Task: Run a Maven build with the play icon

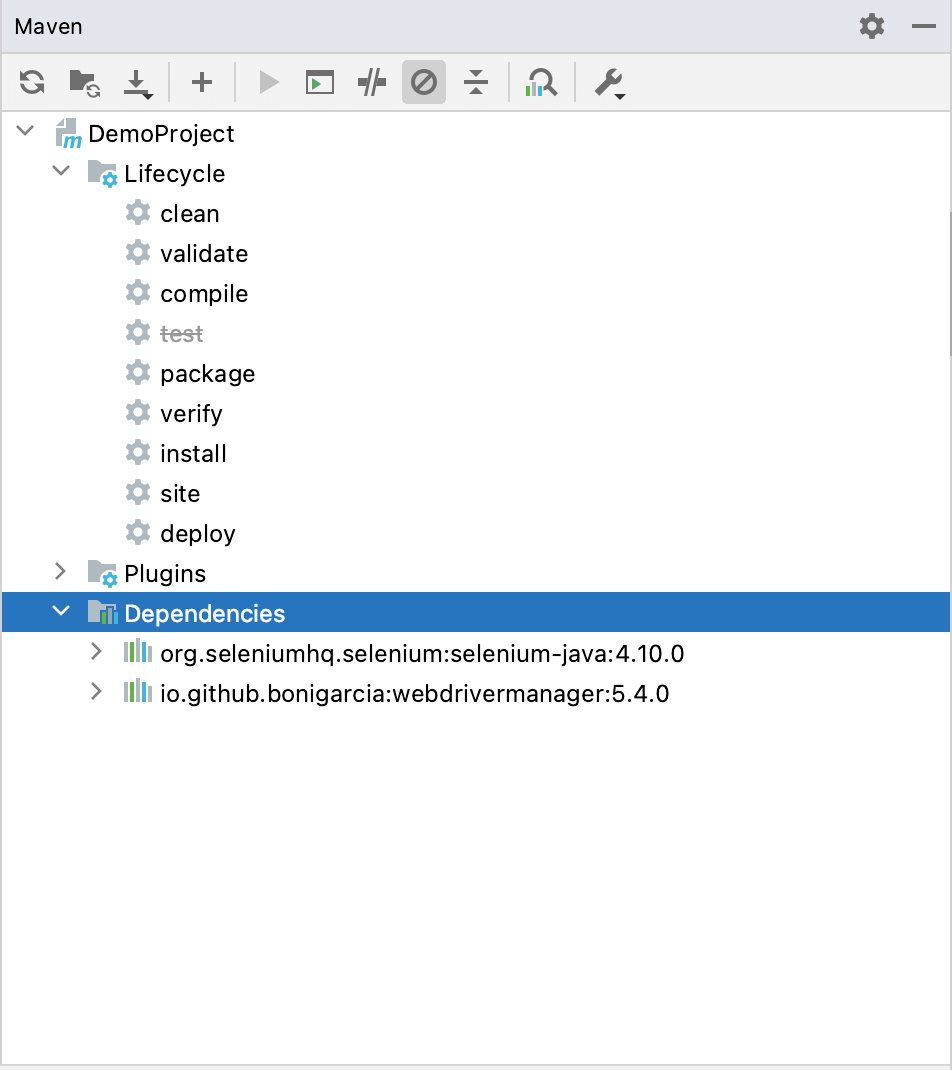Action: pyautogui.click(x=268, y=82)
